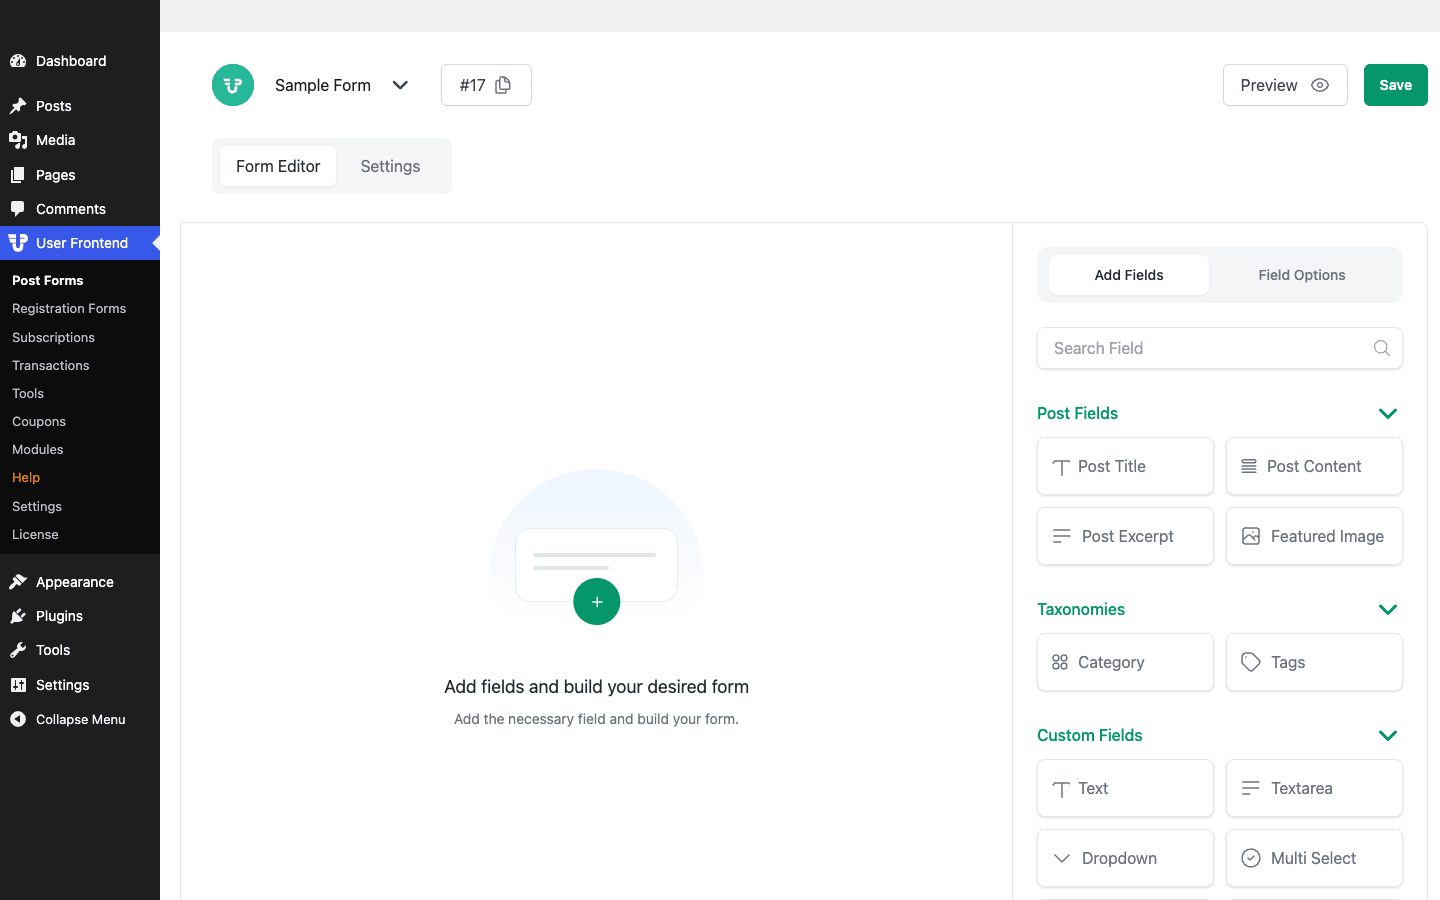The width and height of the screenshot is (1440, 900).
Task: Click the Text field icon
Action: (1061, 789)
